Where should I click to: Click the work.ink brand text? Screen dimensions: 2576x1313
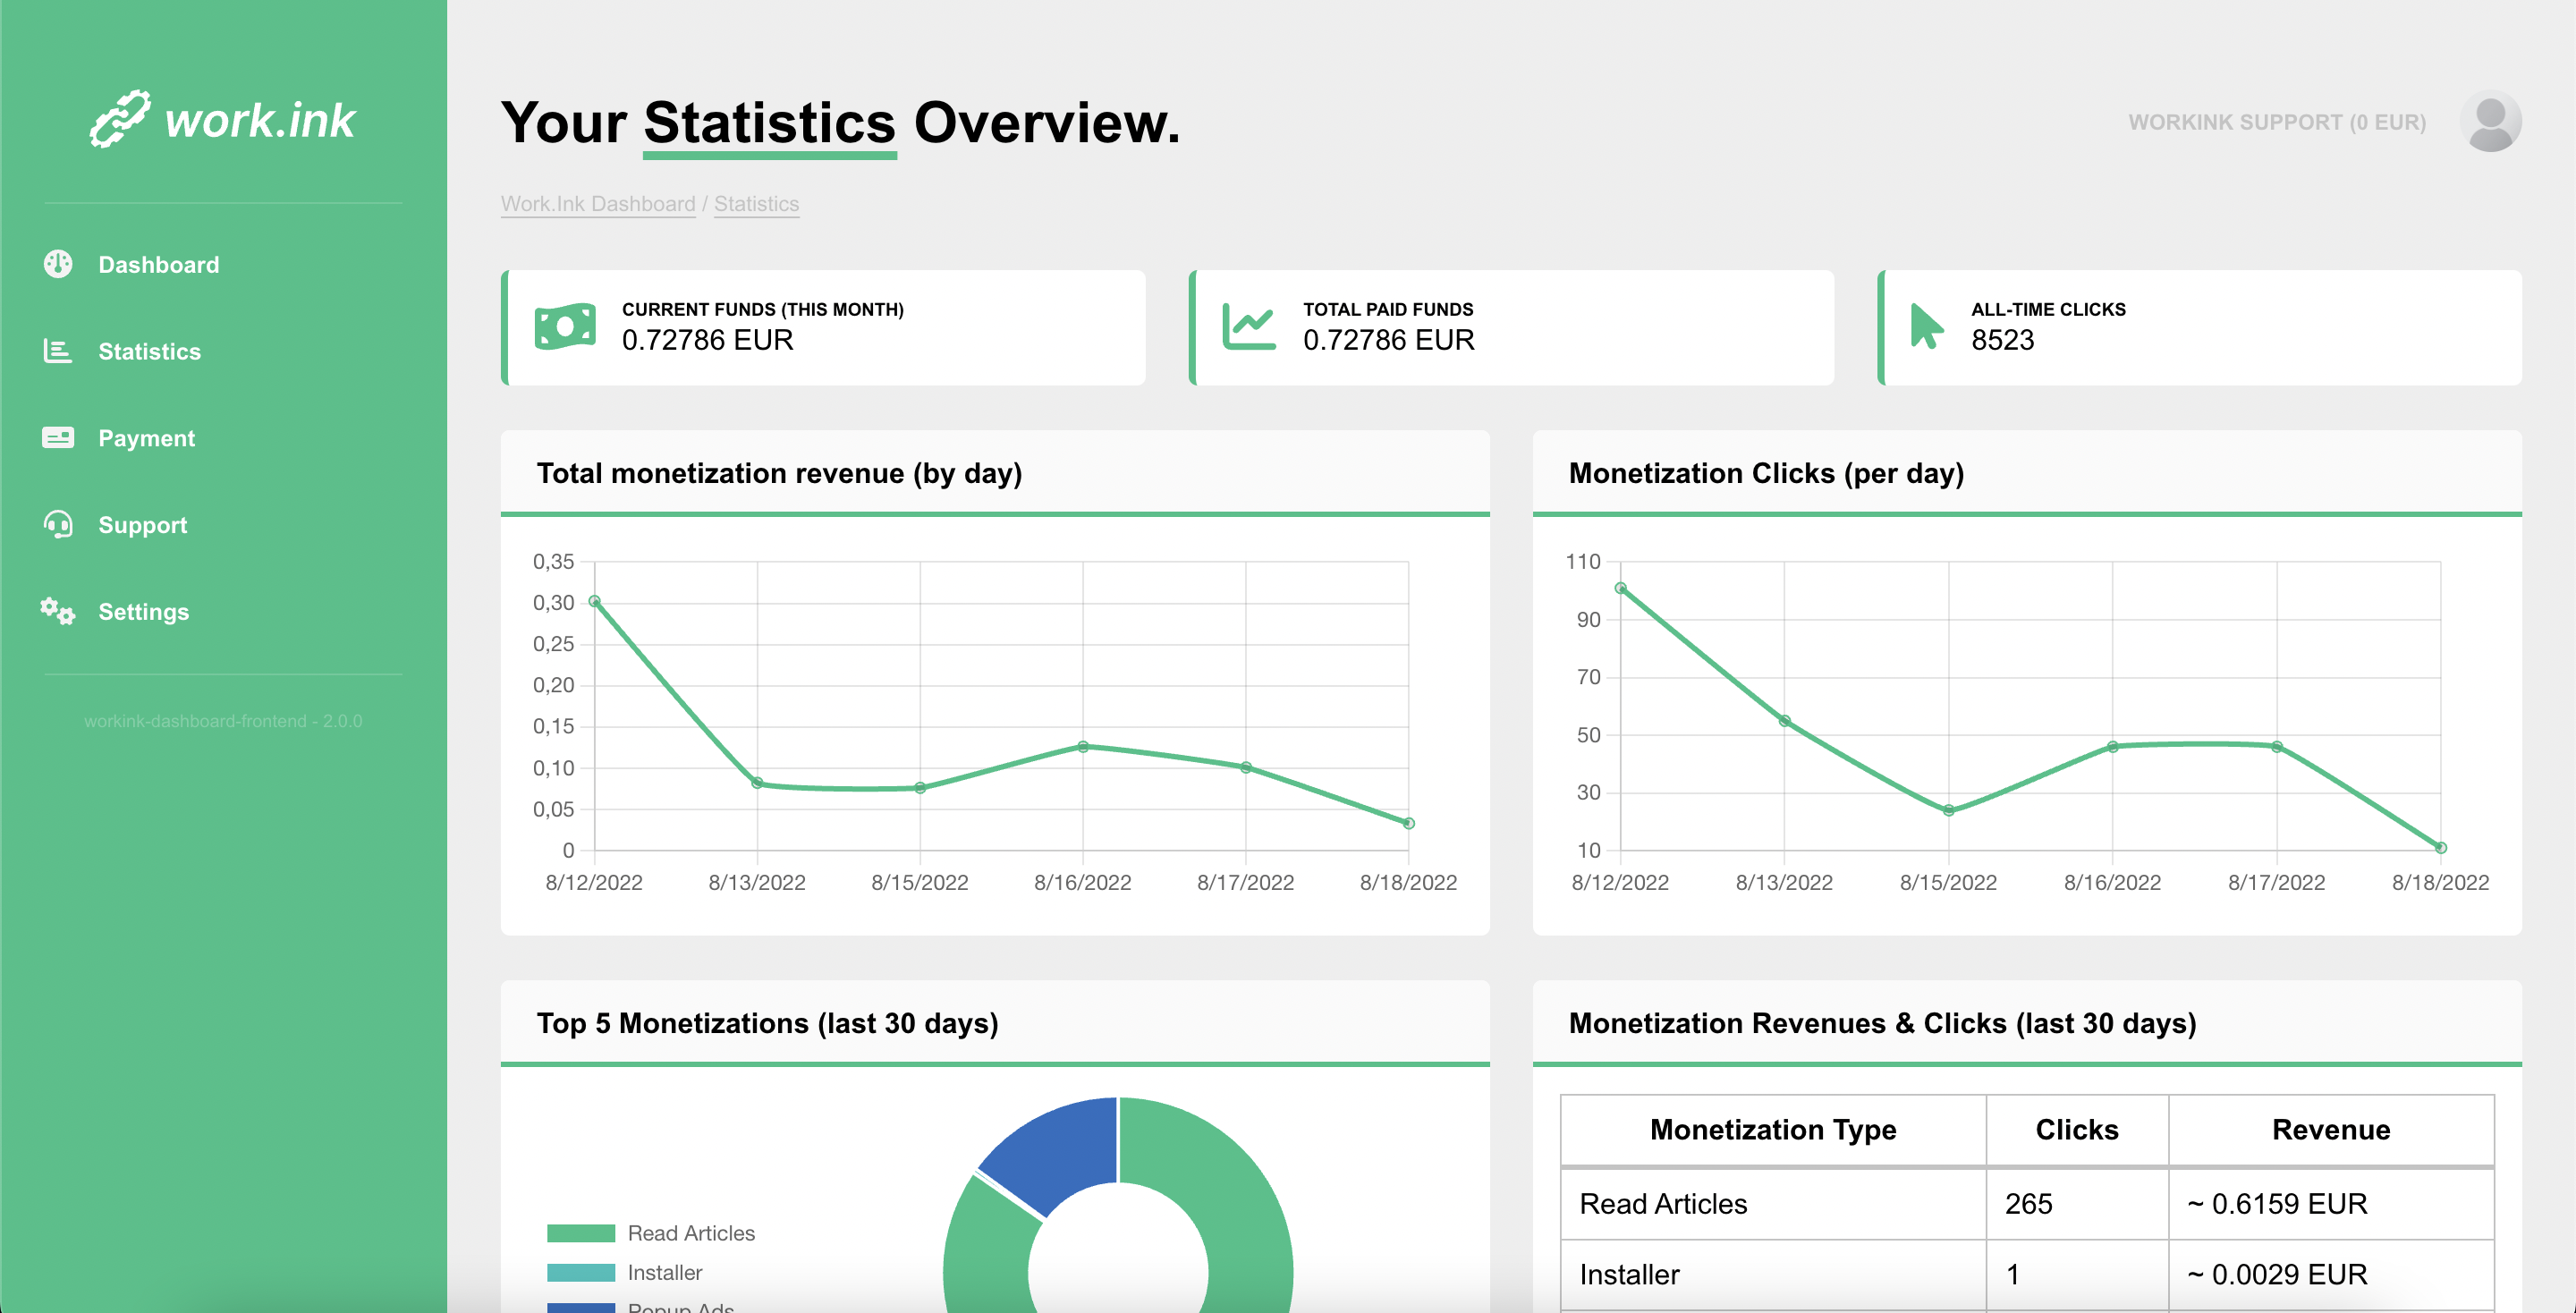(260, 120)
